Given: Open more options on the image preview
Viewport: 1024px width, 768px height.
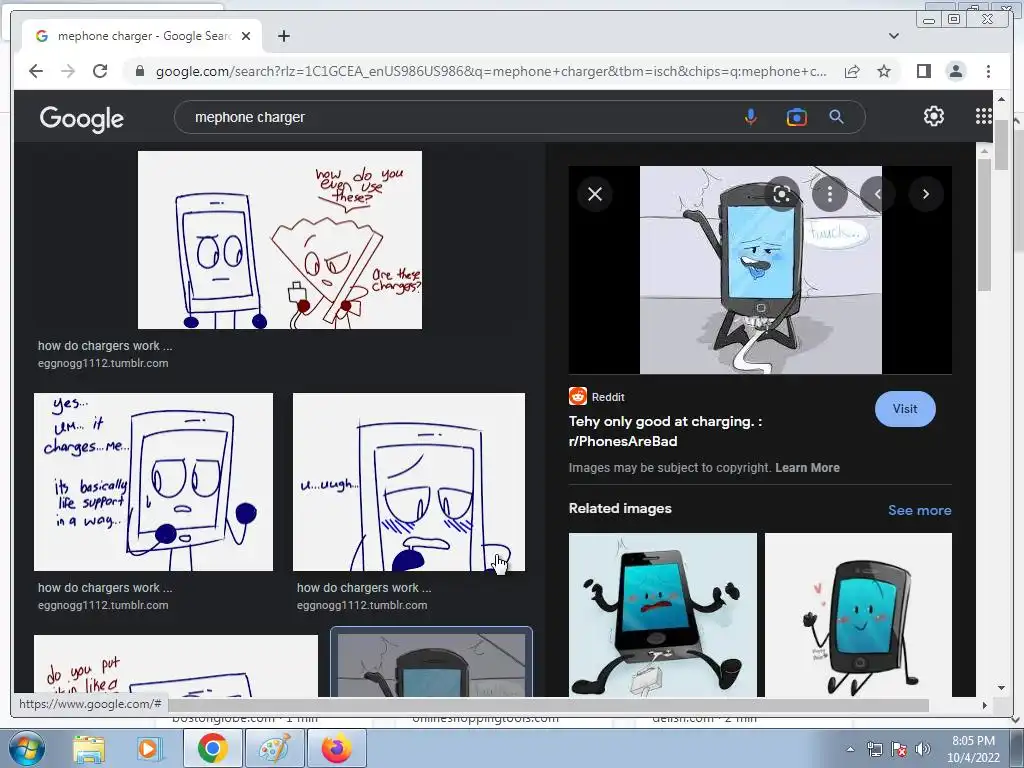Looking at the screenshot, I should click(x=829, y=194).
